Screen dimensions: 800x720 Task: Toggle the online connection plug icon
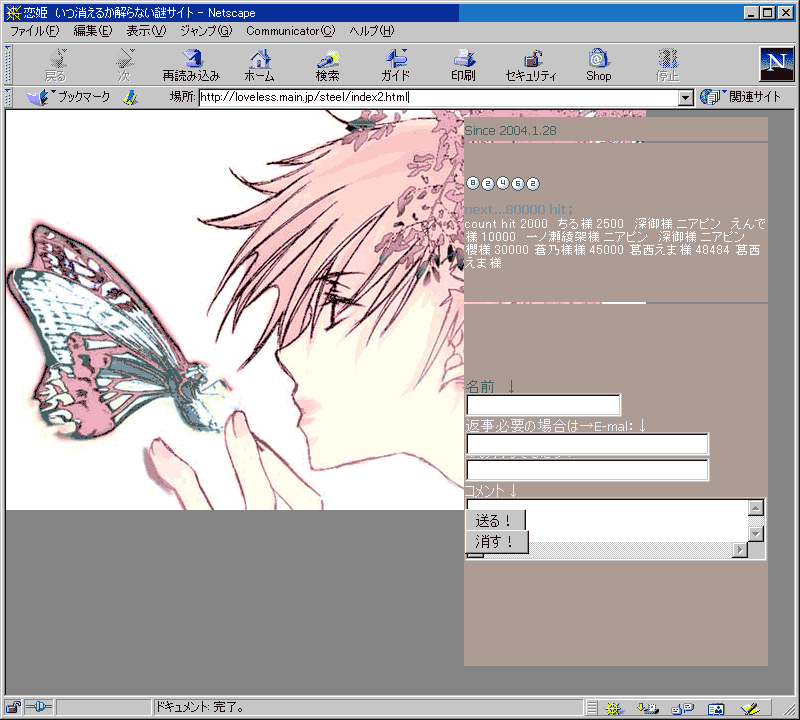pos(39,707)
